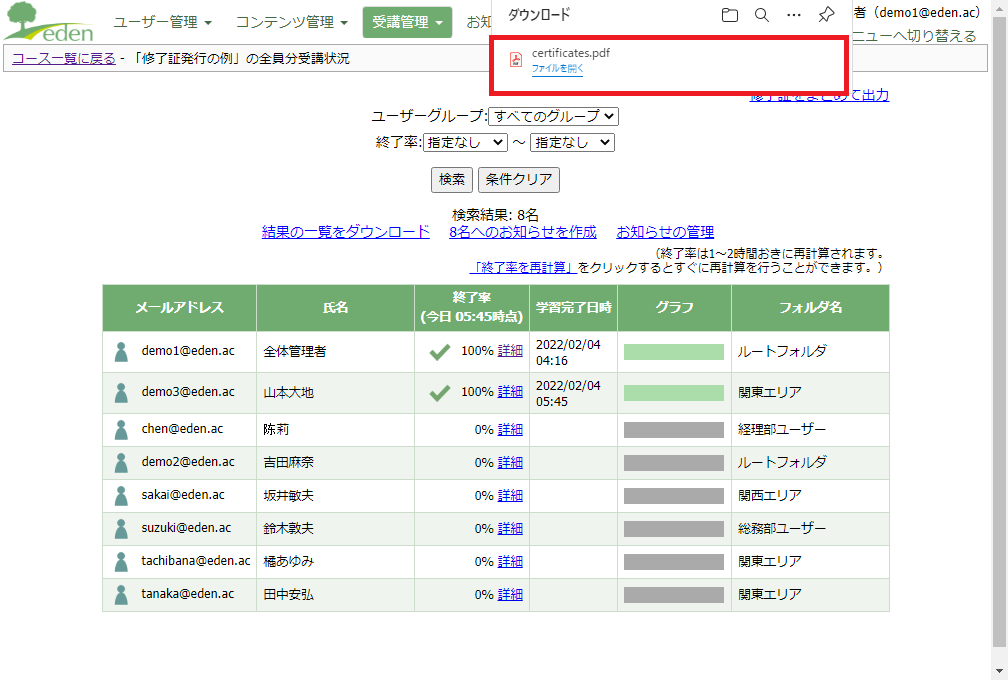Open the ユーザー管理 menu
1008x680 pixels.
click(162, 22)
